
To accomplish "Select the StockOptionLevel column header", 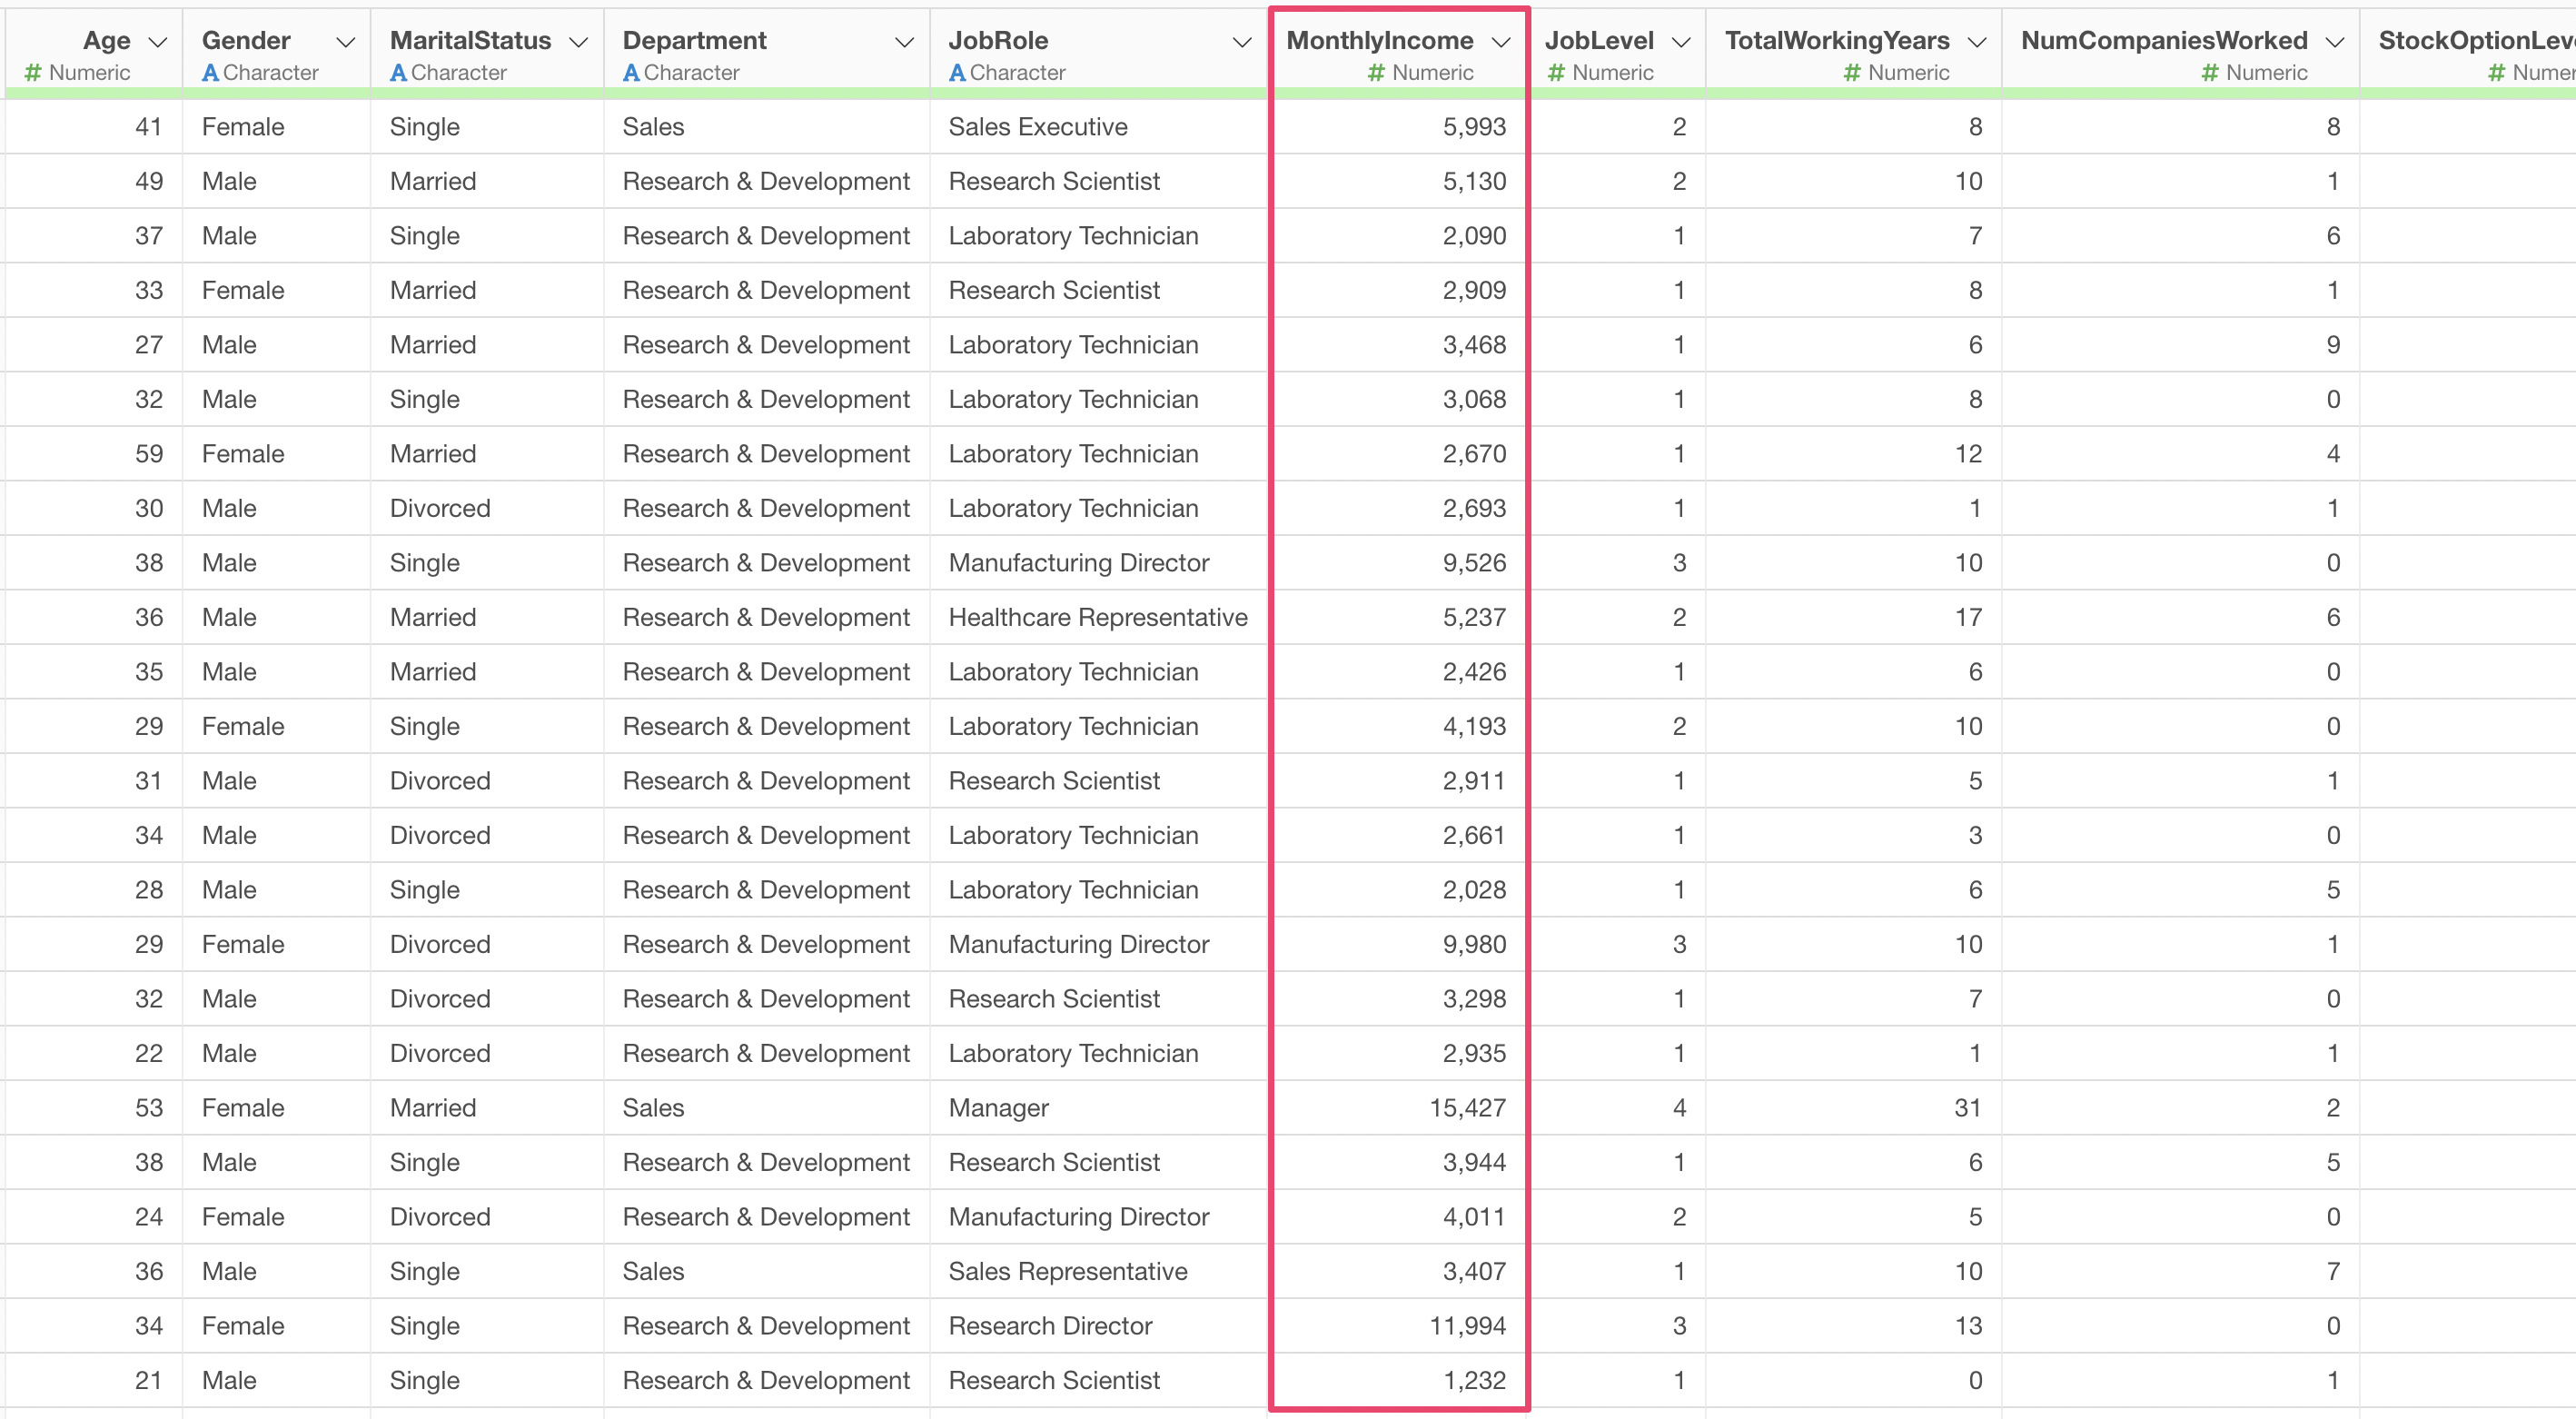I will coord(2470,41).
